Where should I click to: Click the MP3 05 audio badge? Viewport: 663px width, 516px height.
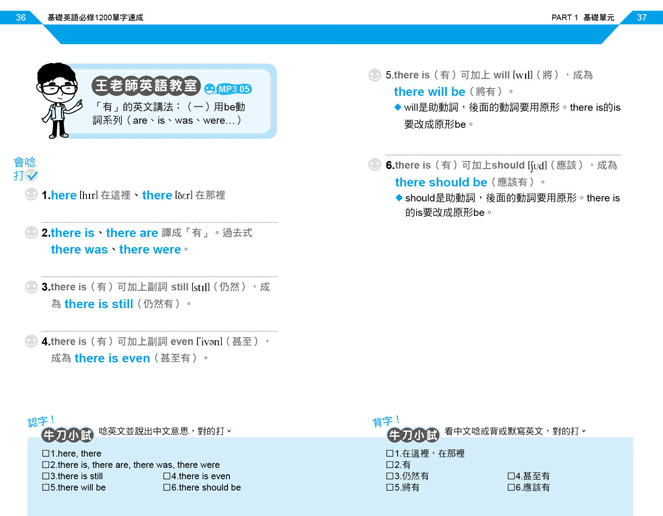[x=228, y=89]
